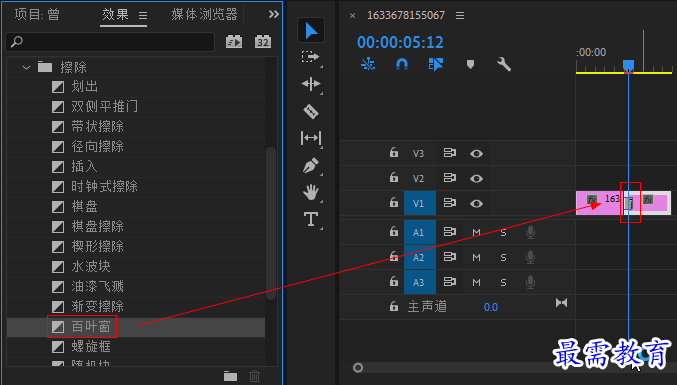
Task: Click the timecode 00:00:05:12 display
Action: pos(400,42)
